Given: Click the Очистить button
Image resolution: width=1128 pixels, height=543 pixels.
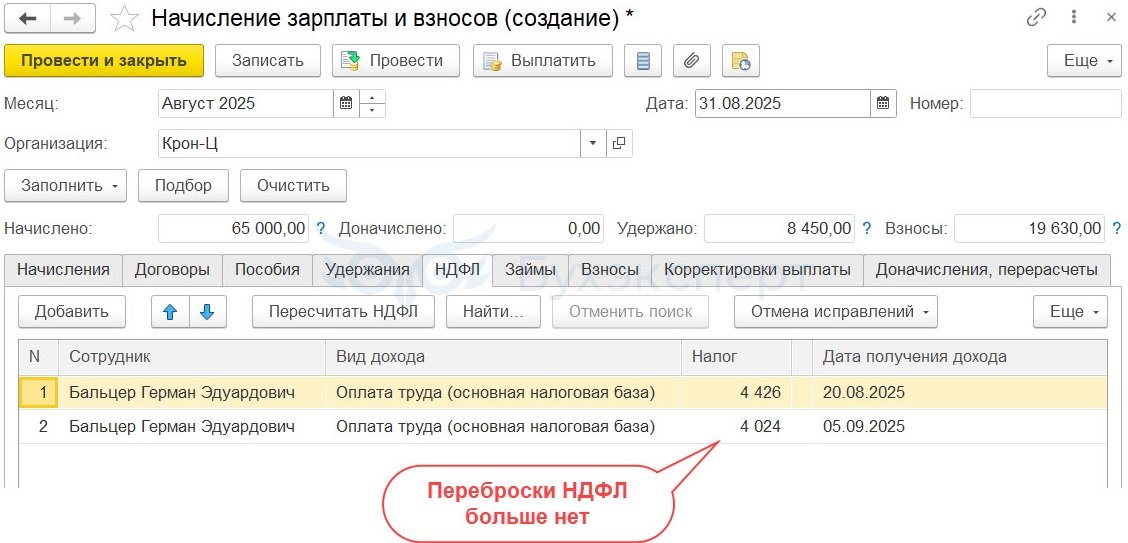Looking at the screenshot, I should [x=294, y=186].
